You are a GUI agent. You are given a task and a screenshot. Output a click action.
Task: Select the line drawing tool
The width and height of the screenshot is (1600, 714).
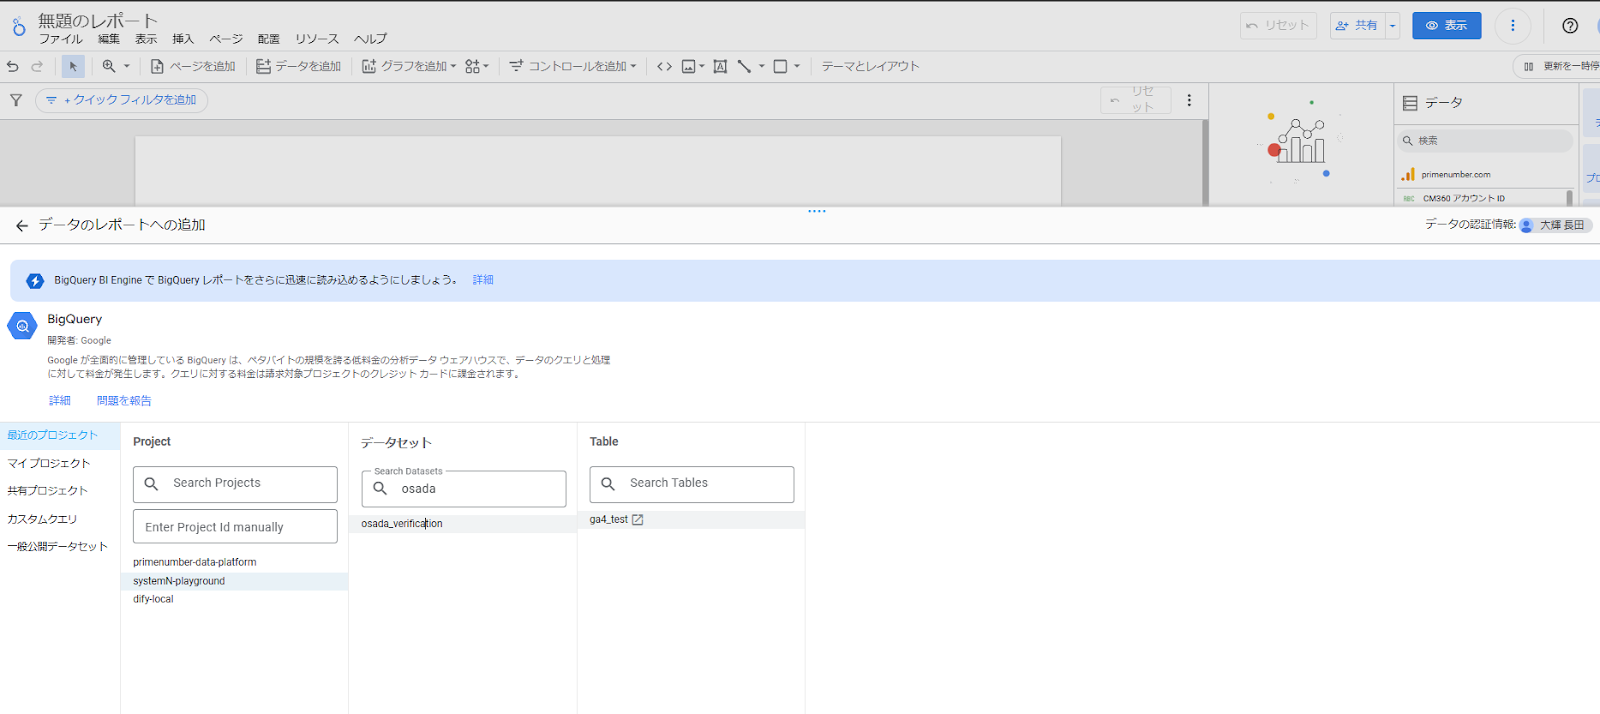[x=744, y=66]
